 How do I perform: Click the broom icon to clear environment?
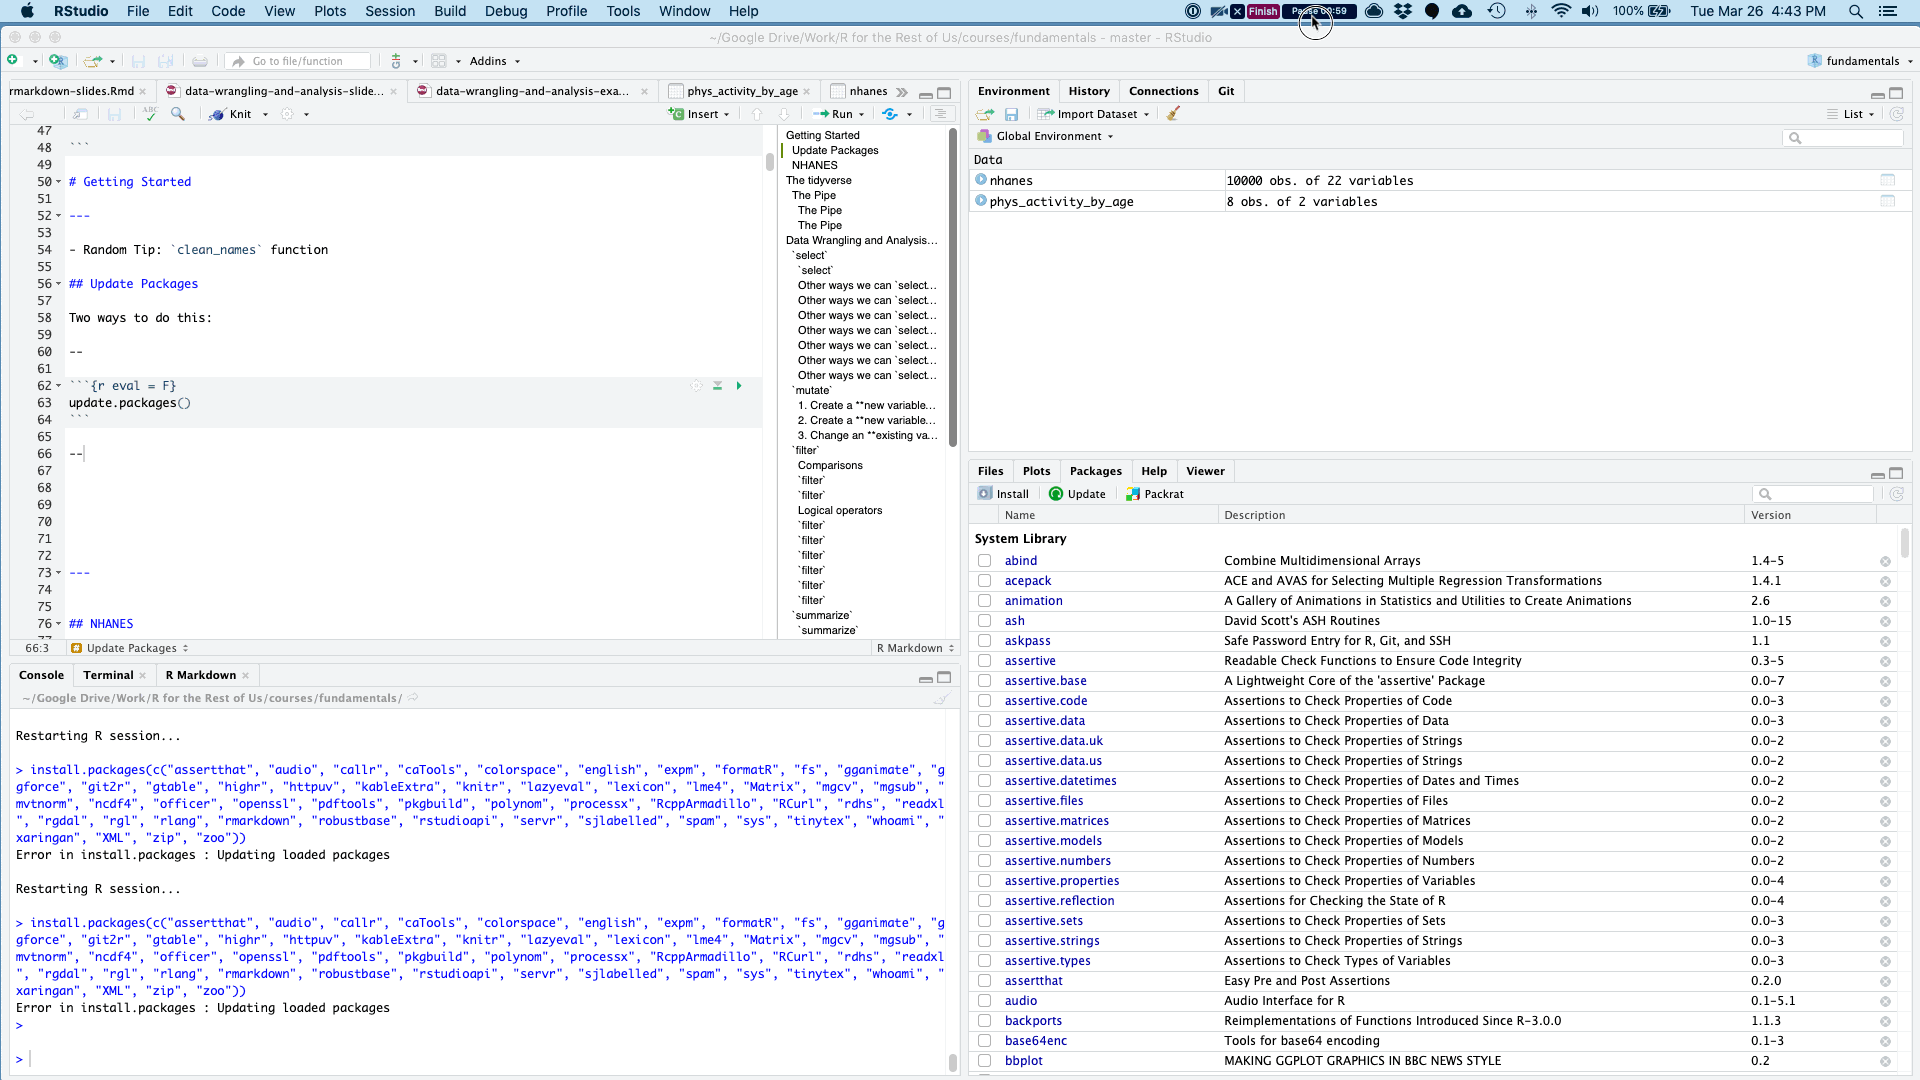[1173, 114]
